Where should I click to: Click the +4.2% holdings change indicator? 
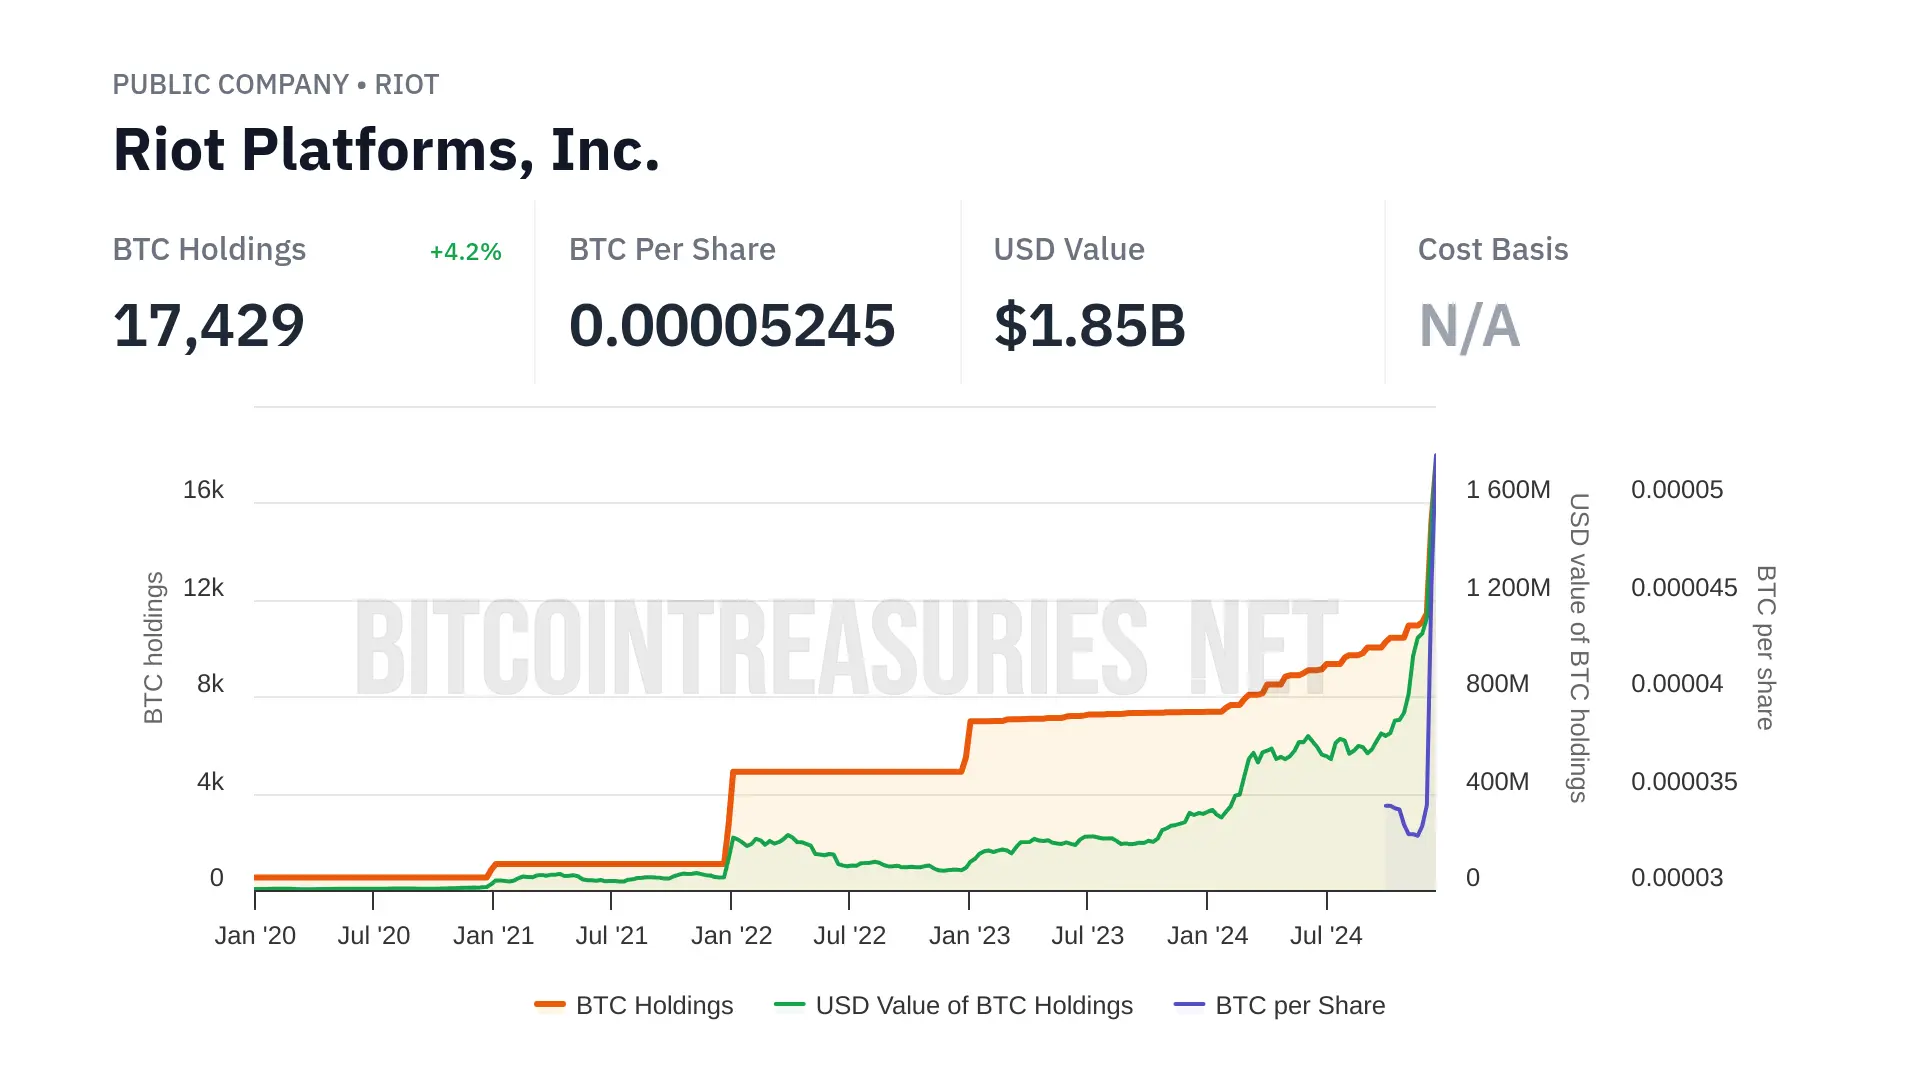[465, 252]
